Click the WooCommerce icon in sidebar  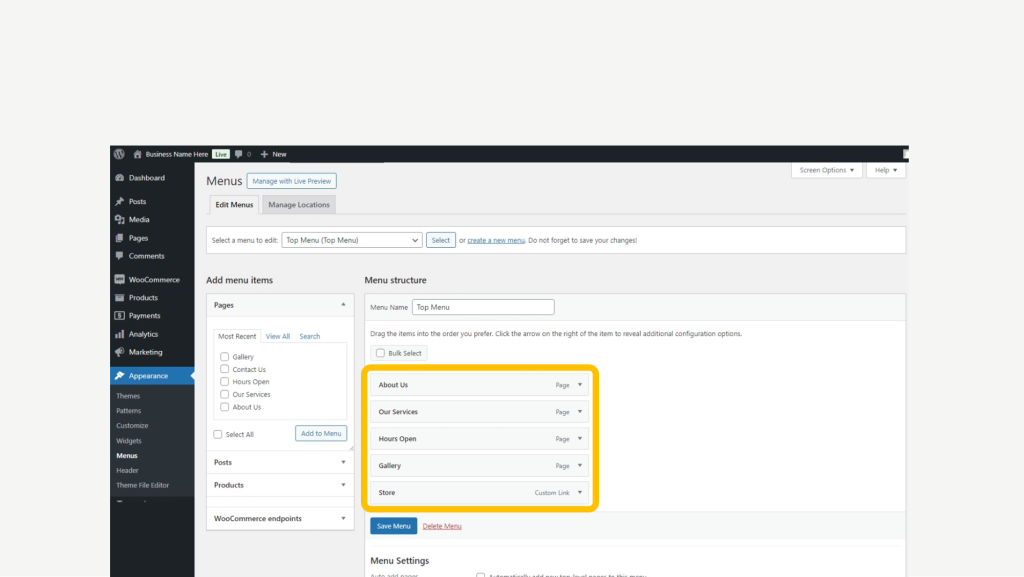(120, 279)
